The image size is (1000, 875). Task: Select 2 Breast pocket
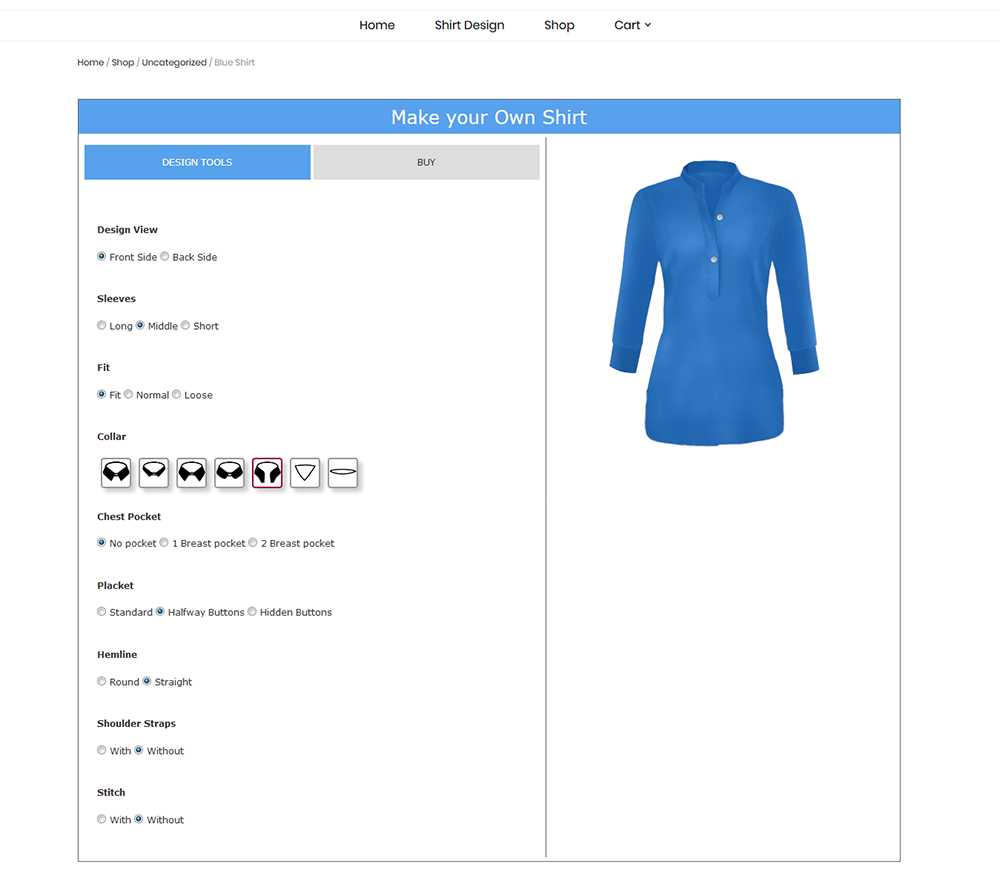253,543
